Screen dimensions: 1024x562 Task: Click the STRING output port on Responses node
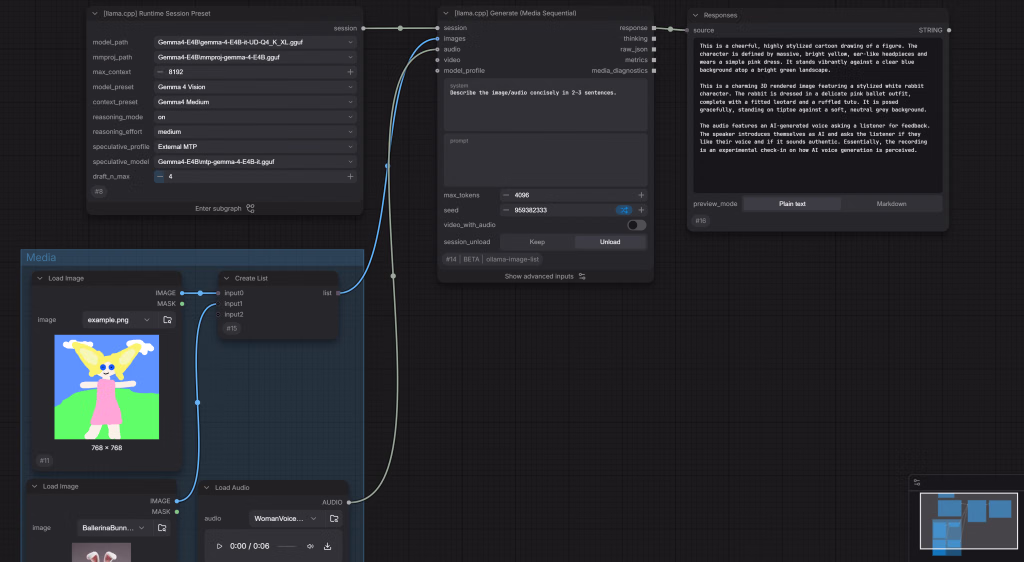pyautogui.click(x=948, y=30)
